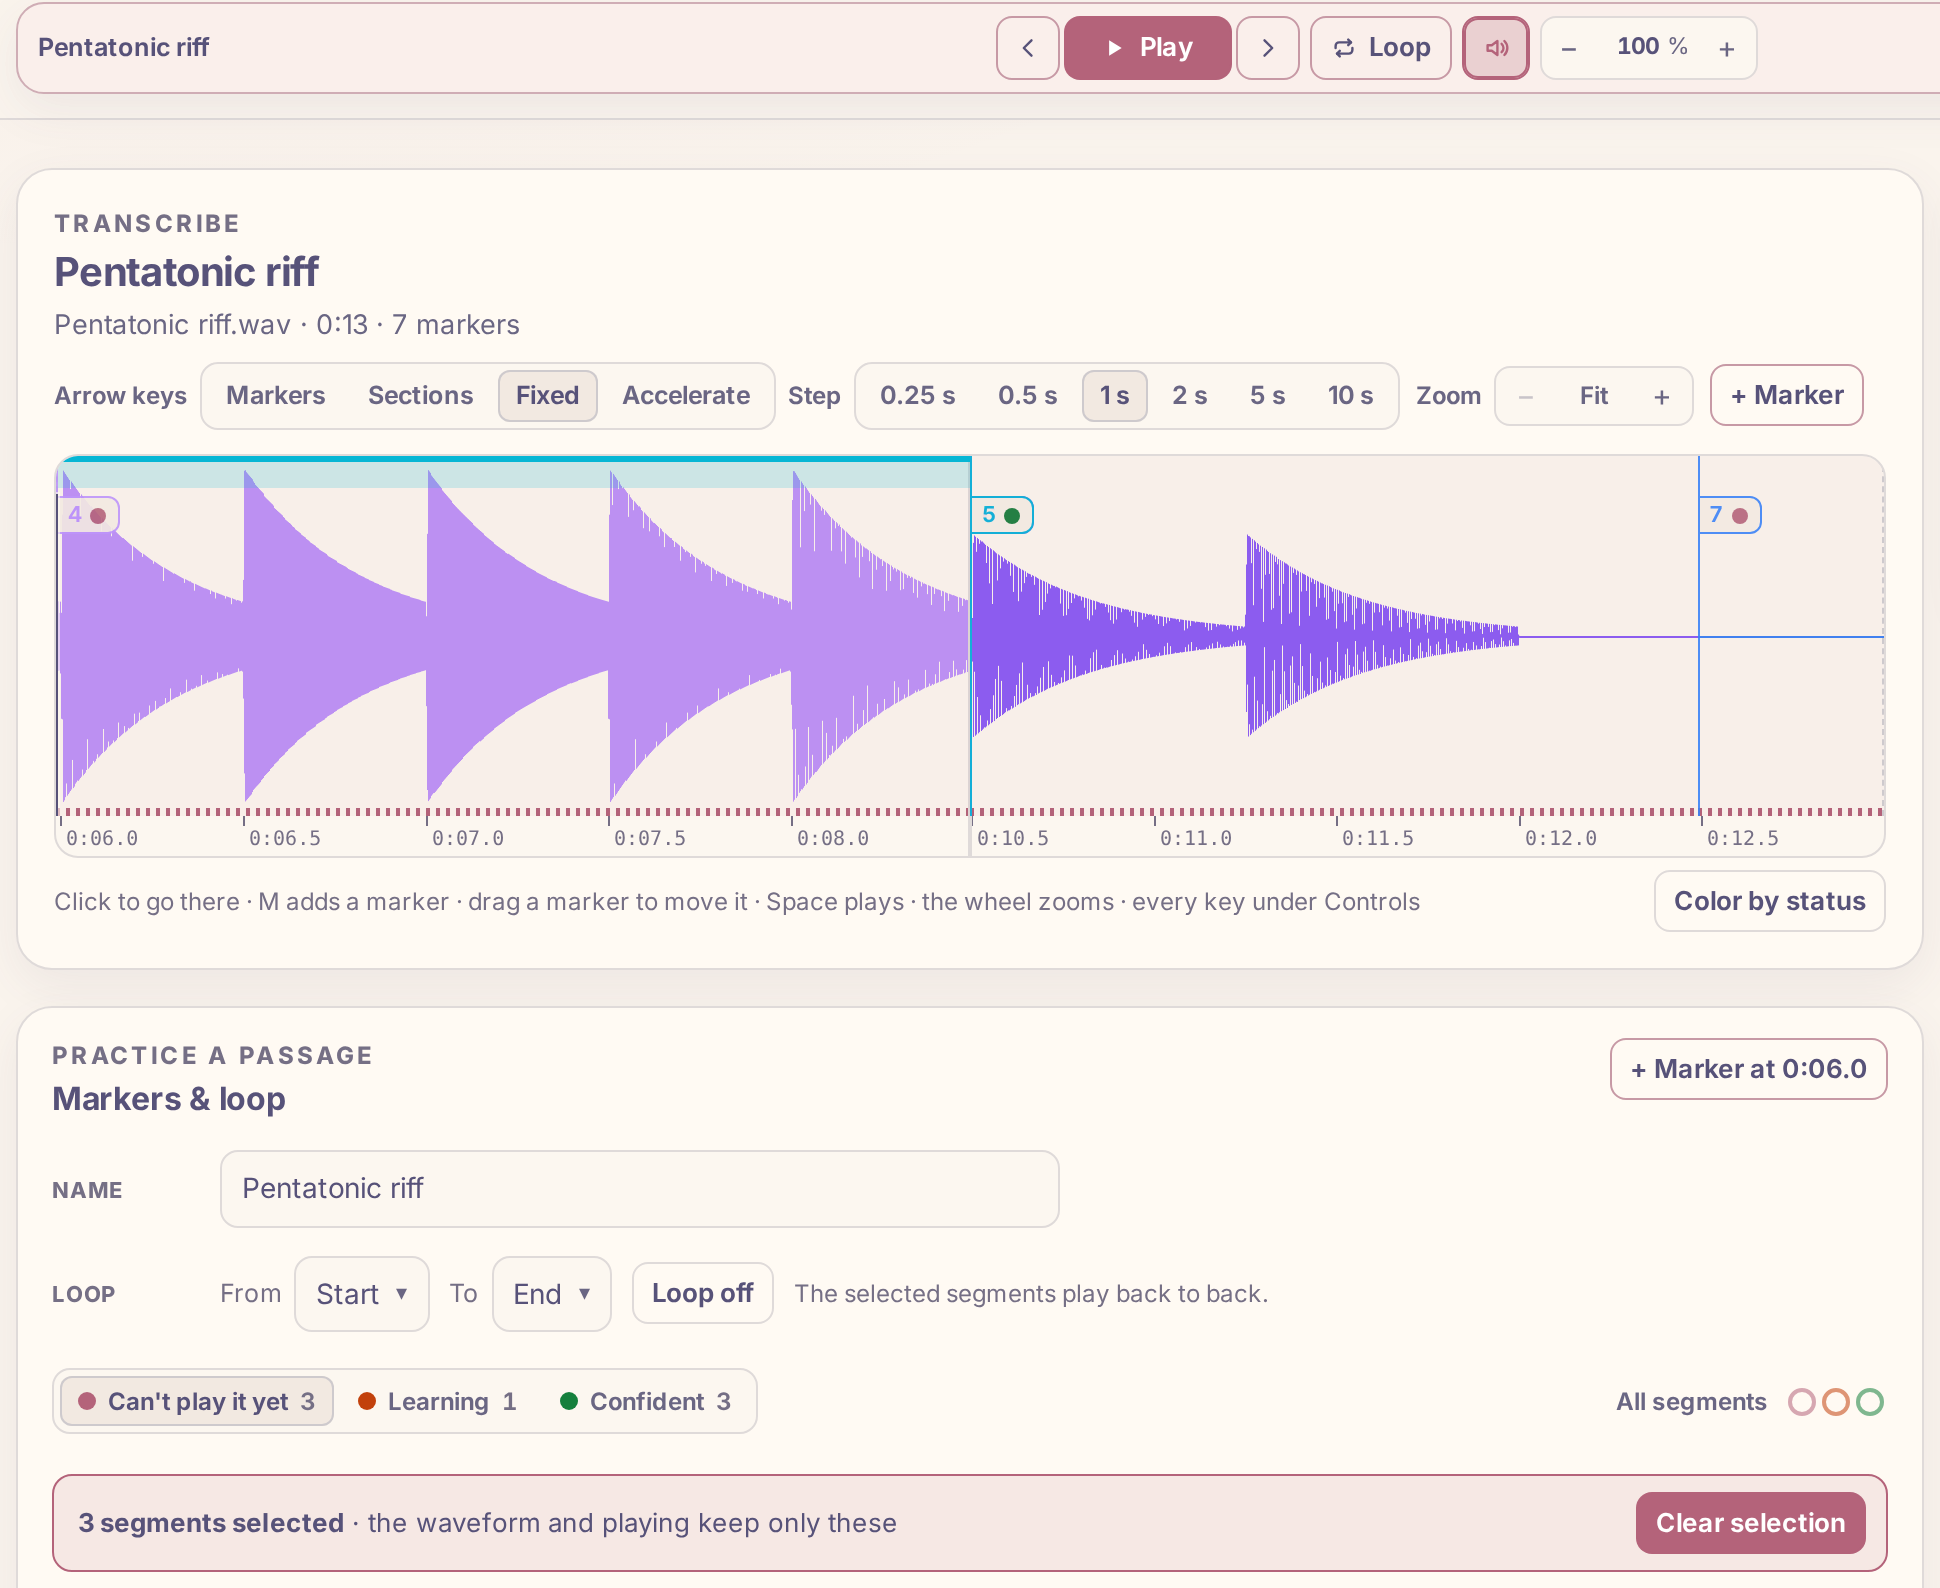The image size is (1940, 1588).
Task: Toggle the Confident status filter
Action: (646, 1402)
